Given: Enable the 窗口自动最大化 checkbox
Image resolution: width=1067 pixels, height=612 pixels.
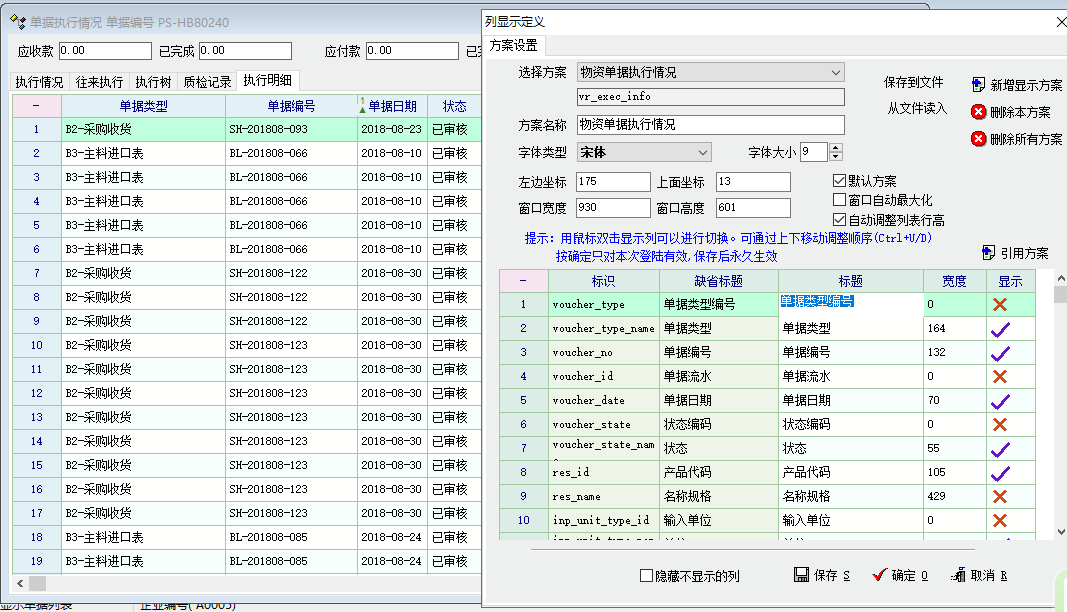Looking at the screenshot, I should coord(840,200).
